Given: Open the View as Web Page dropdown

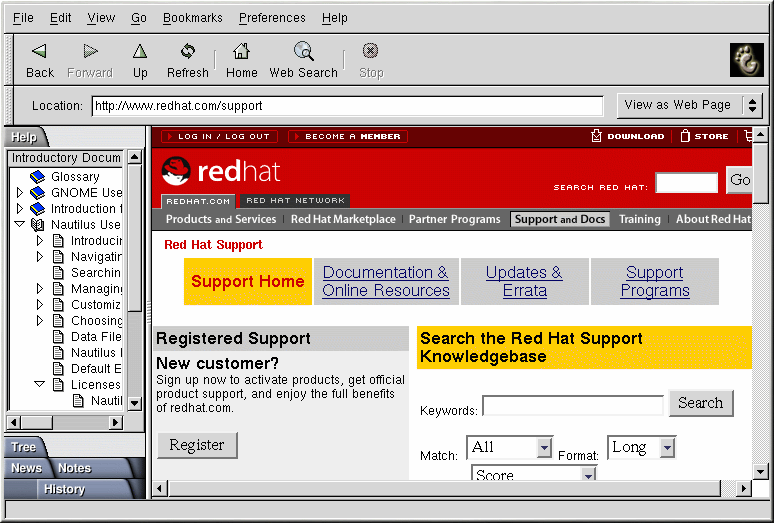Looking at the screenshot, I should tap(692, 105).
